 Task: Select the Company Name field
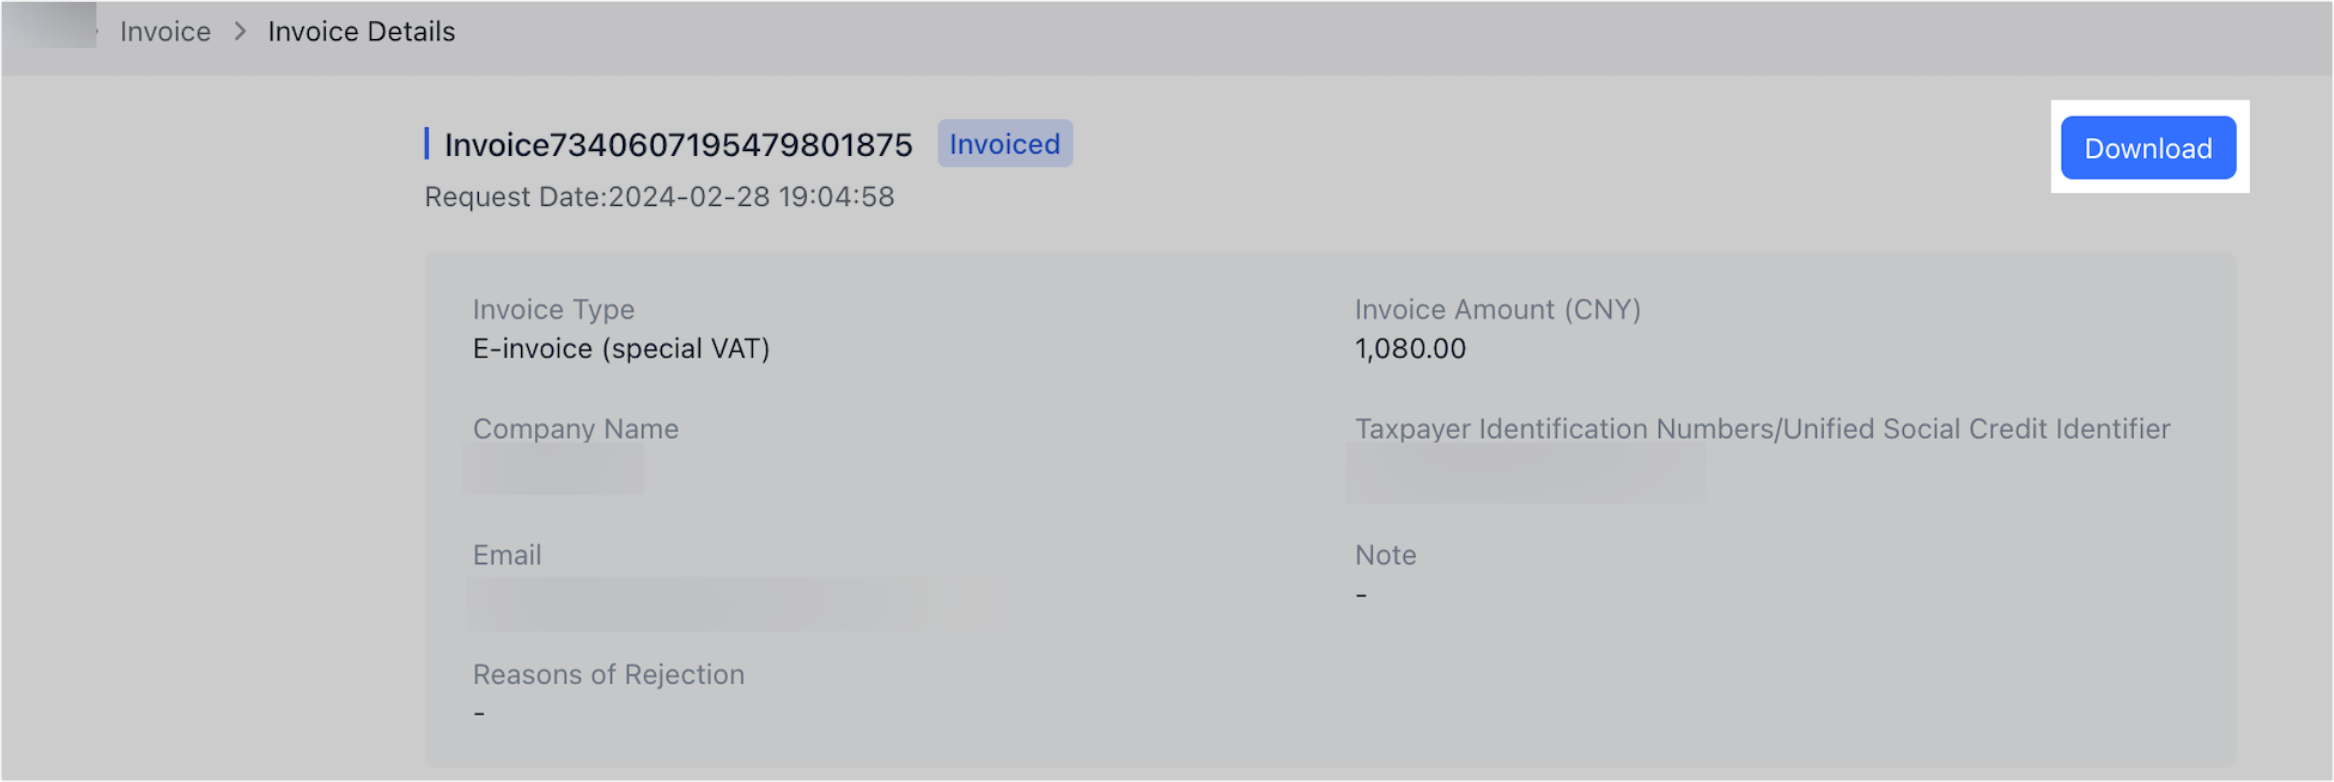pyautogui.click(x=553, y=470)
